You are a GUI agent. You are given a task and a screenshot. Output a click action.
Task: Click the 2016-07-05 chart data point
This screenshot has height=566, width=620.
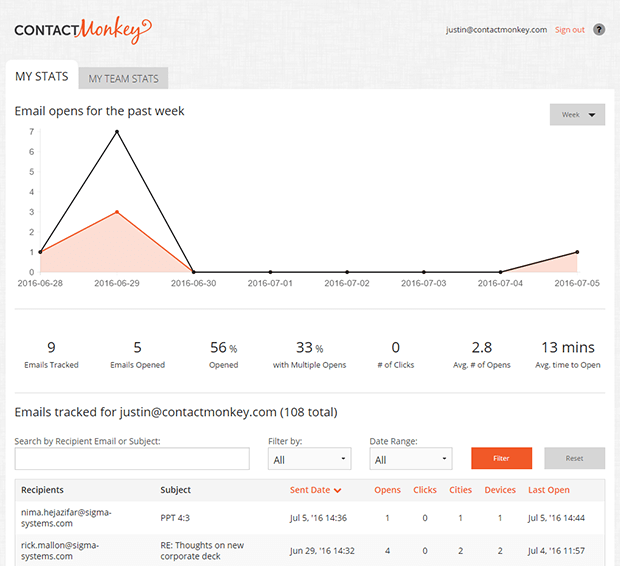(577, 252)
